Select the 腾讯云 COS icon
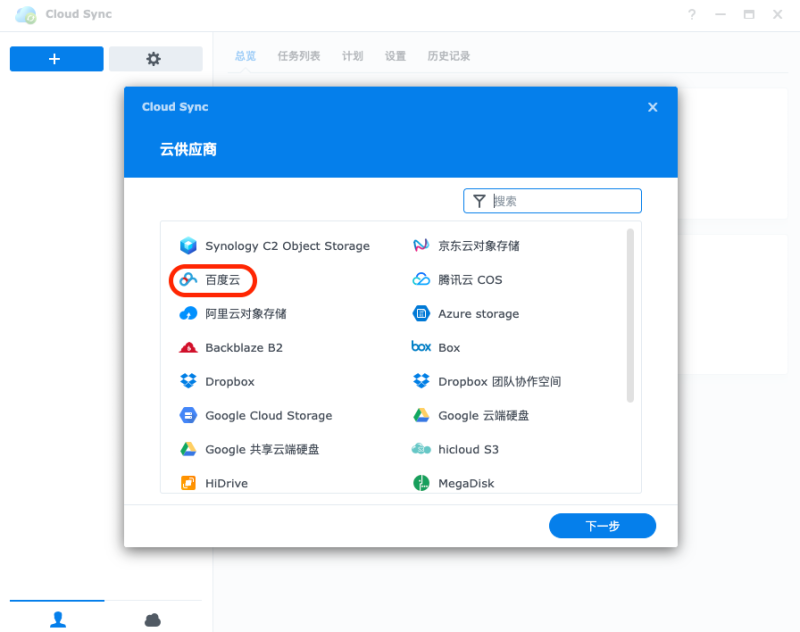Screen dimensions: 800x632 coord(421,280)
